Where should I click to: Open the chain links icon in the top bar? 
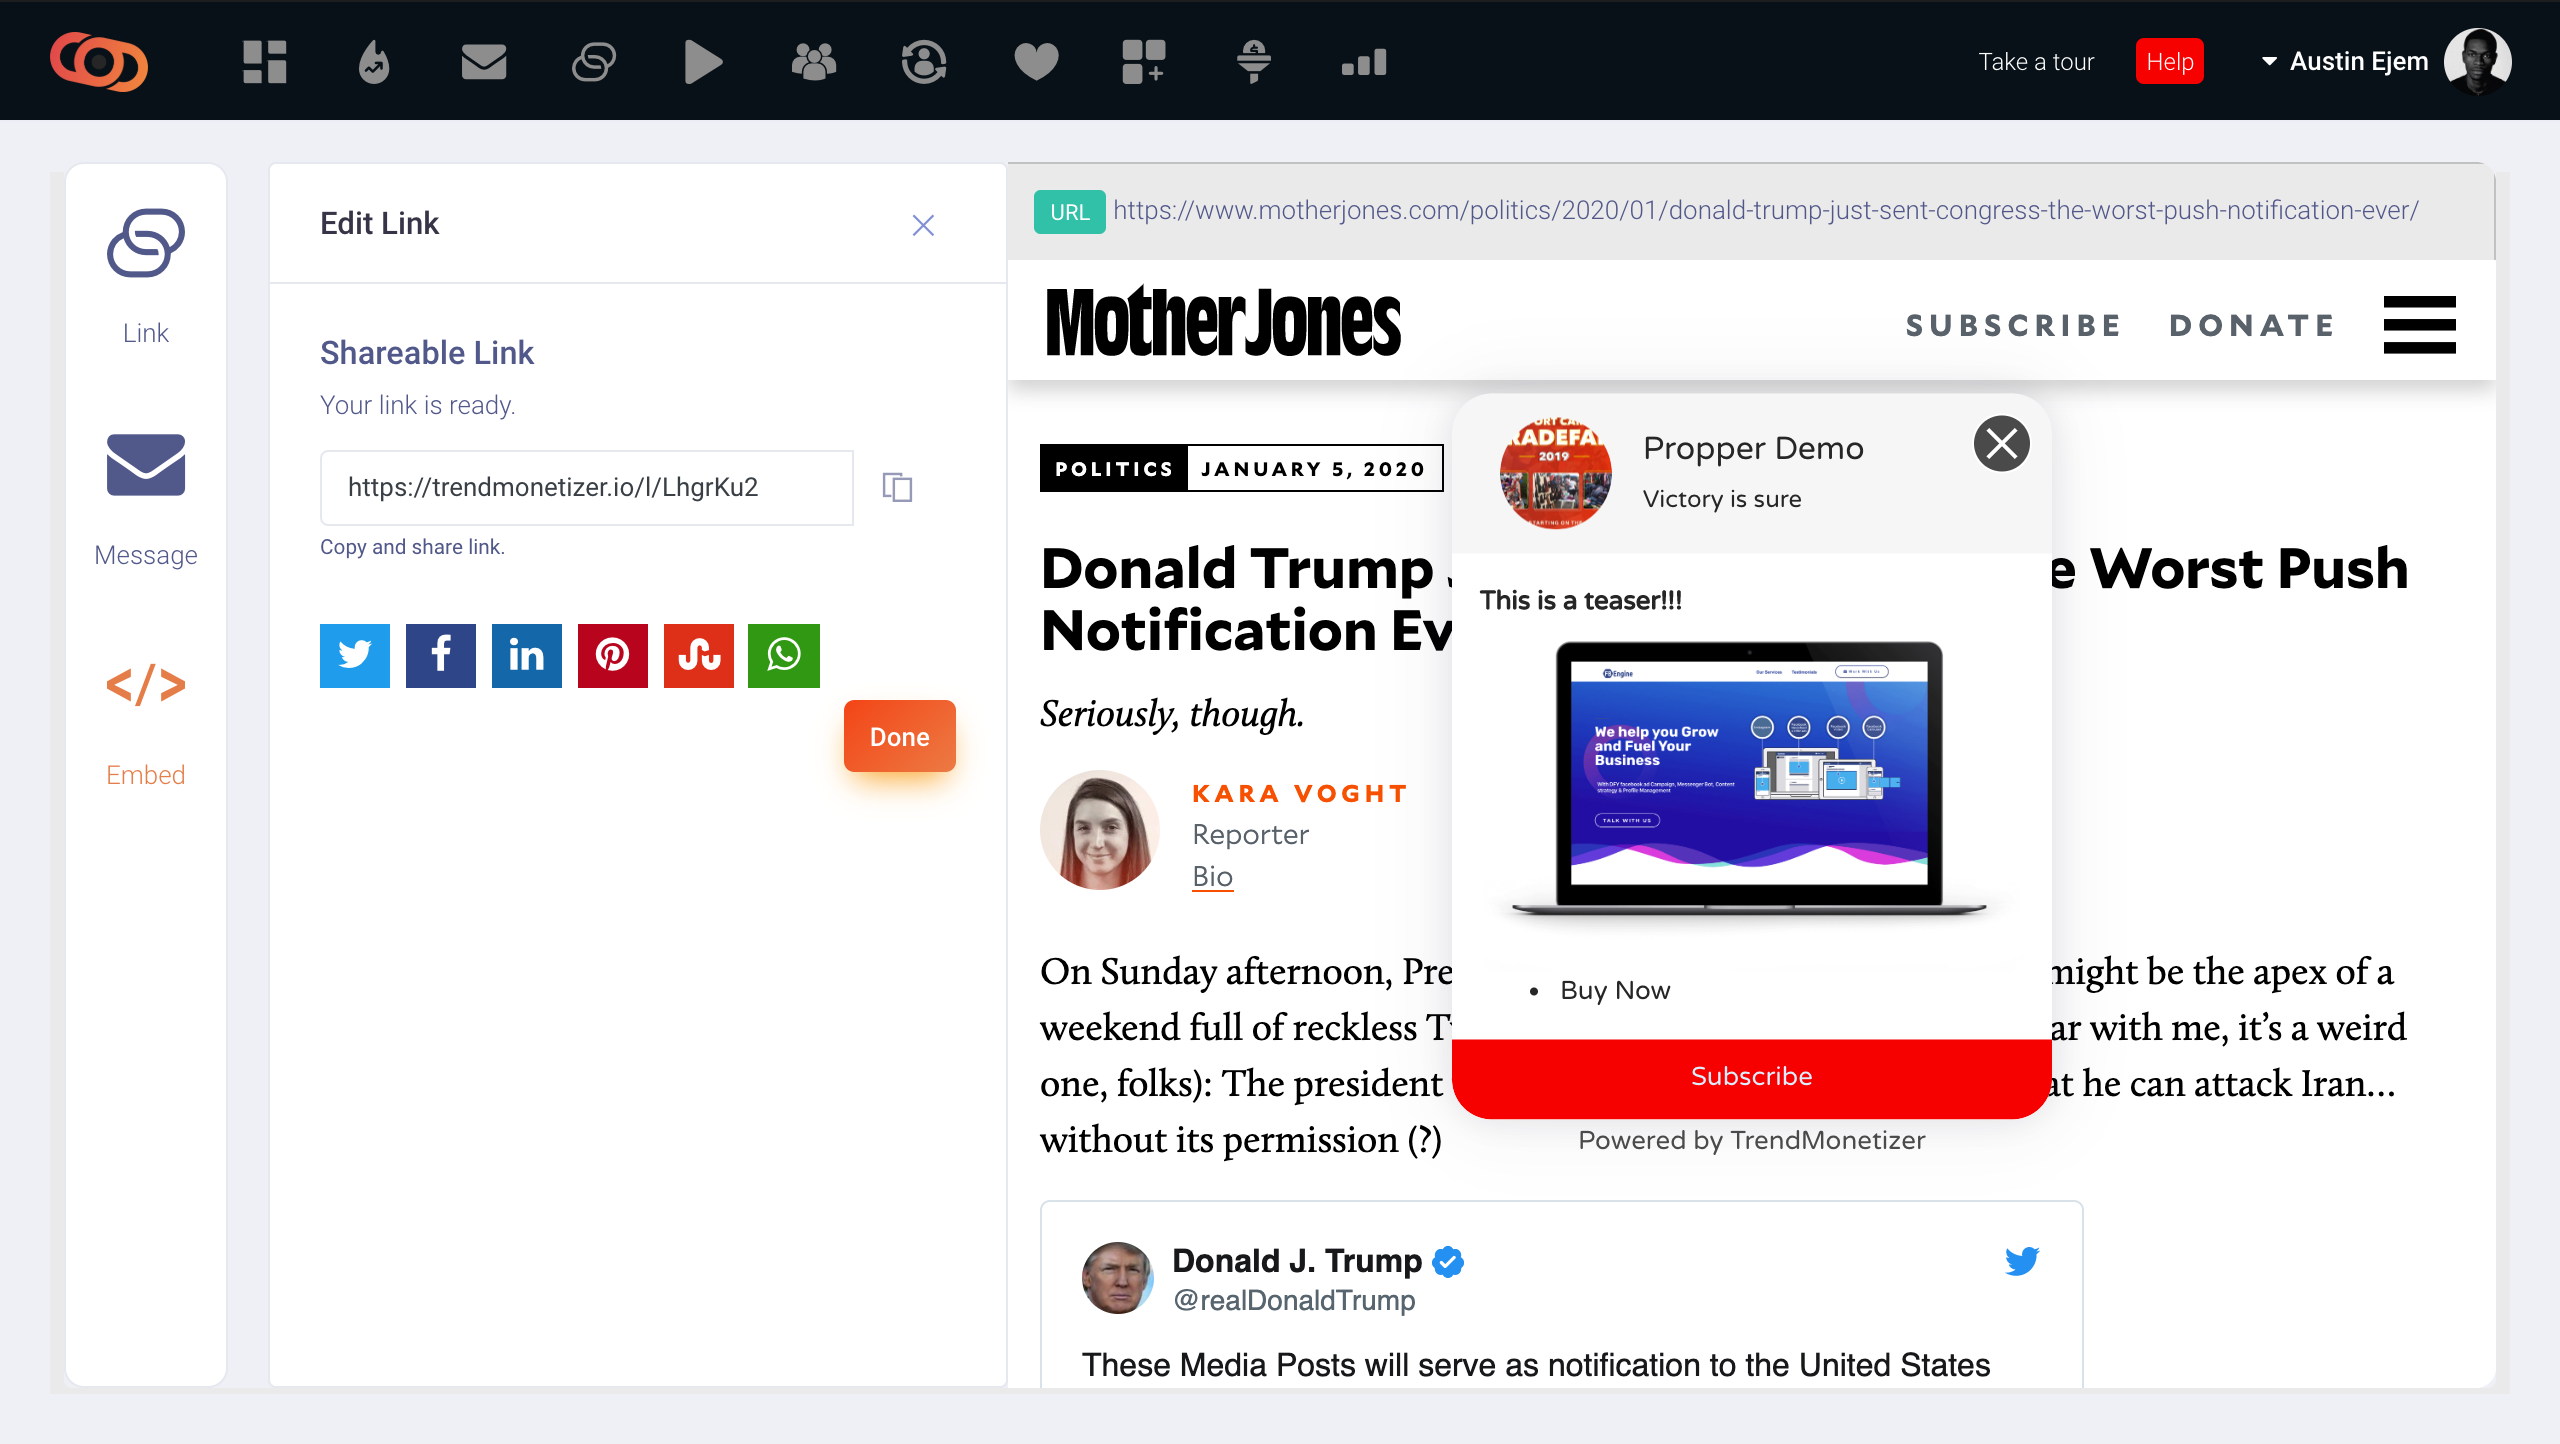pyautogui.click(x=594, y=62)
